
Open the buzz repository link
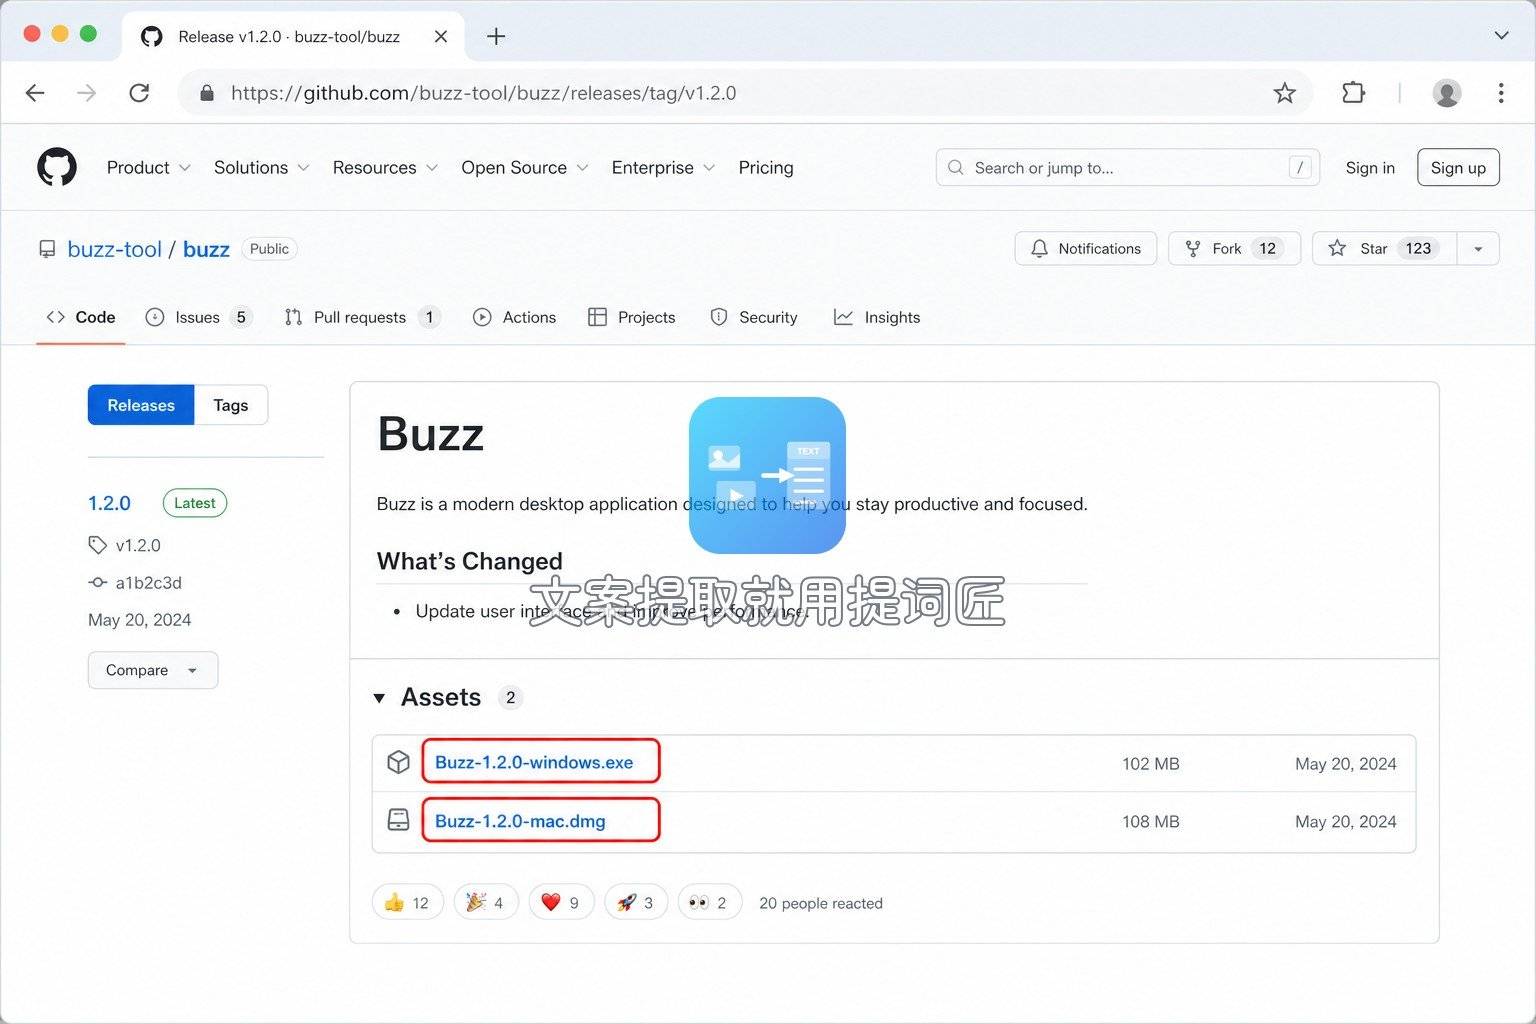coord(206,249)
